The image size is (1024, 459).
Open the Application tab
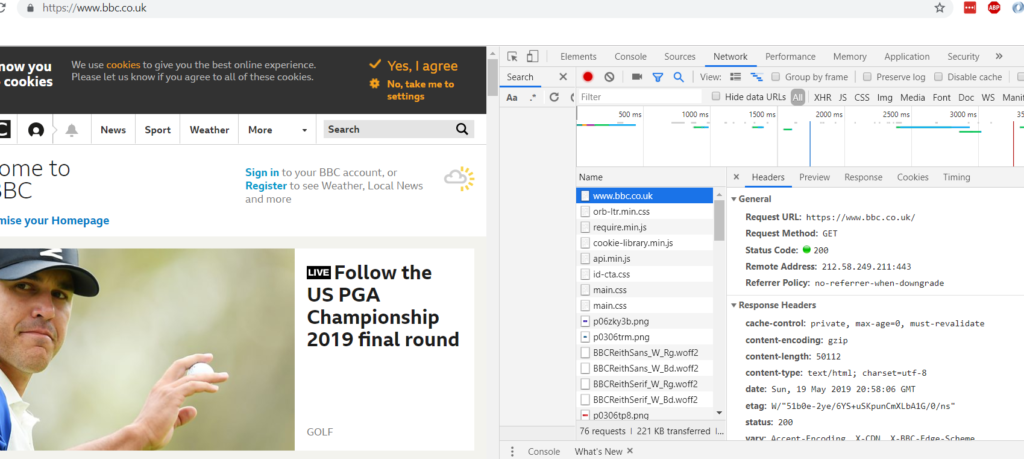pyautogui.click(x=906, y=57)
